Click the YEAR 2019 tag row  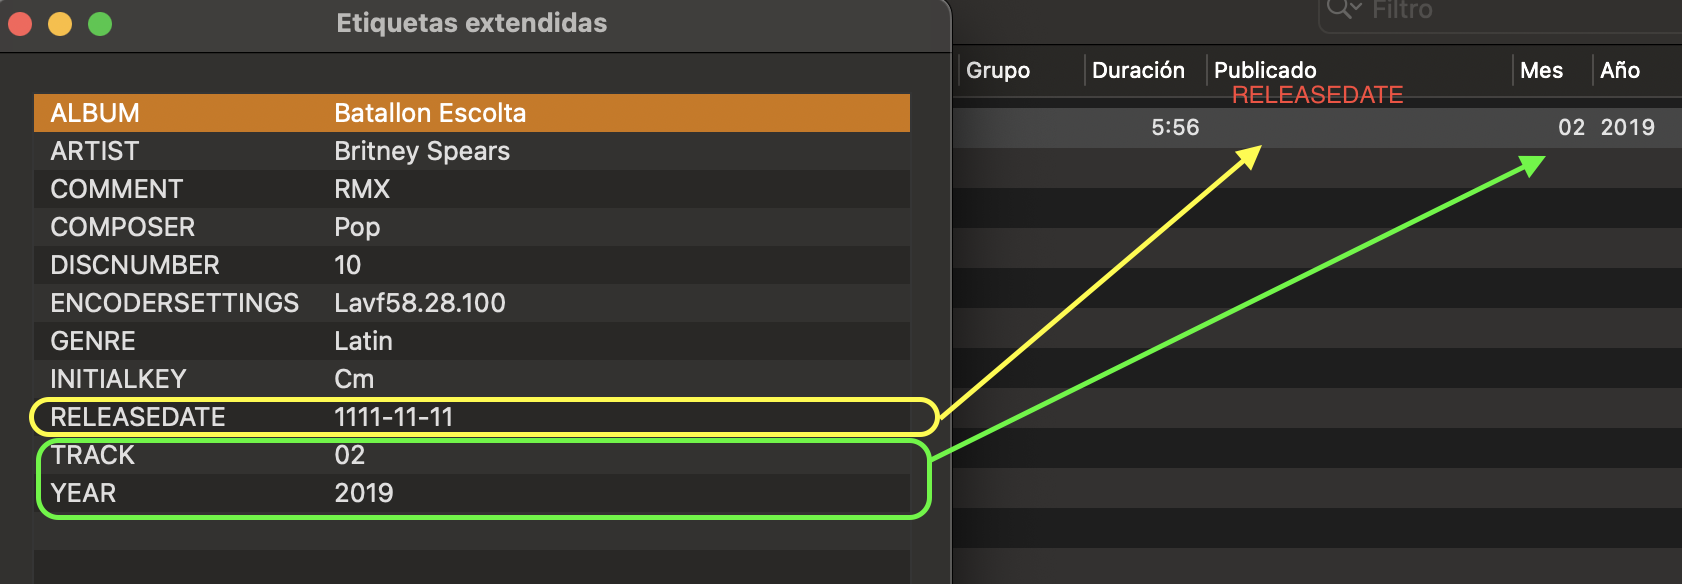click(x=471, y=493)
